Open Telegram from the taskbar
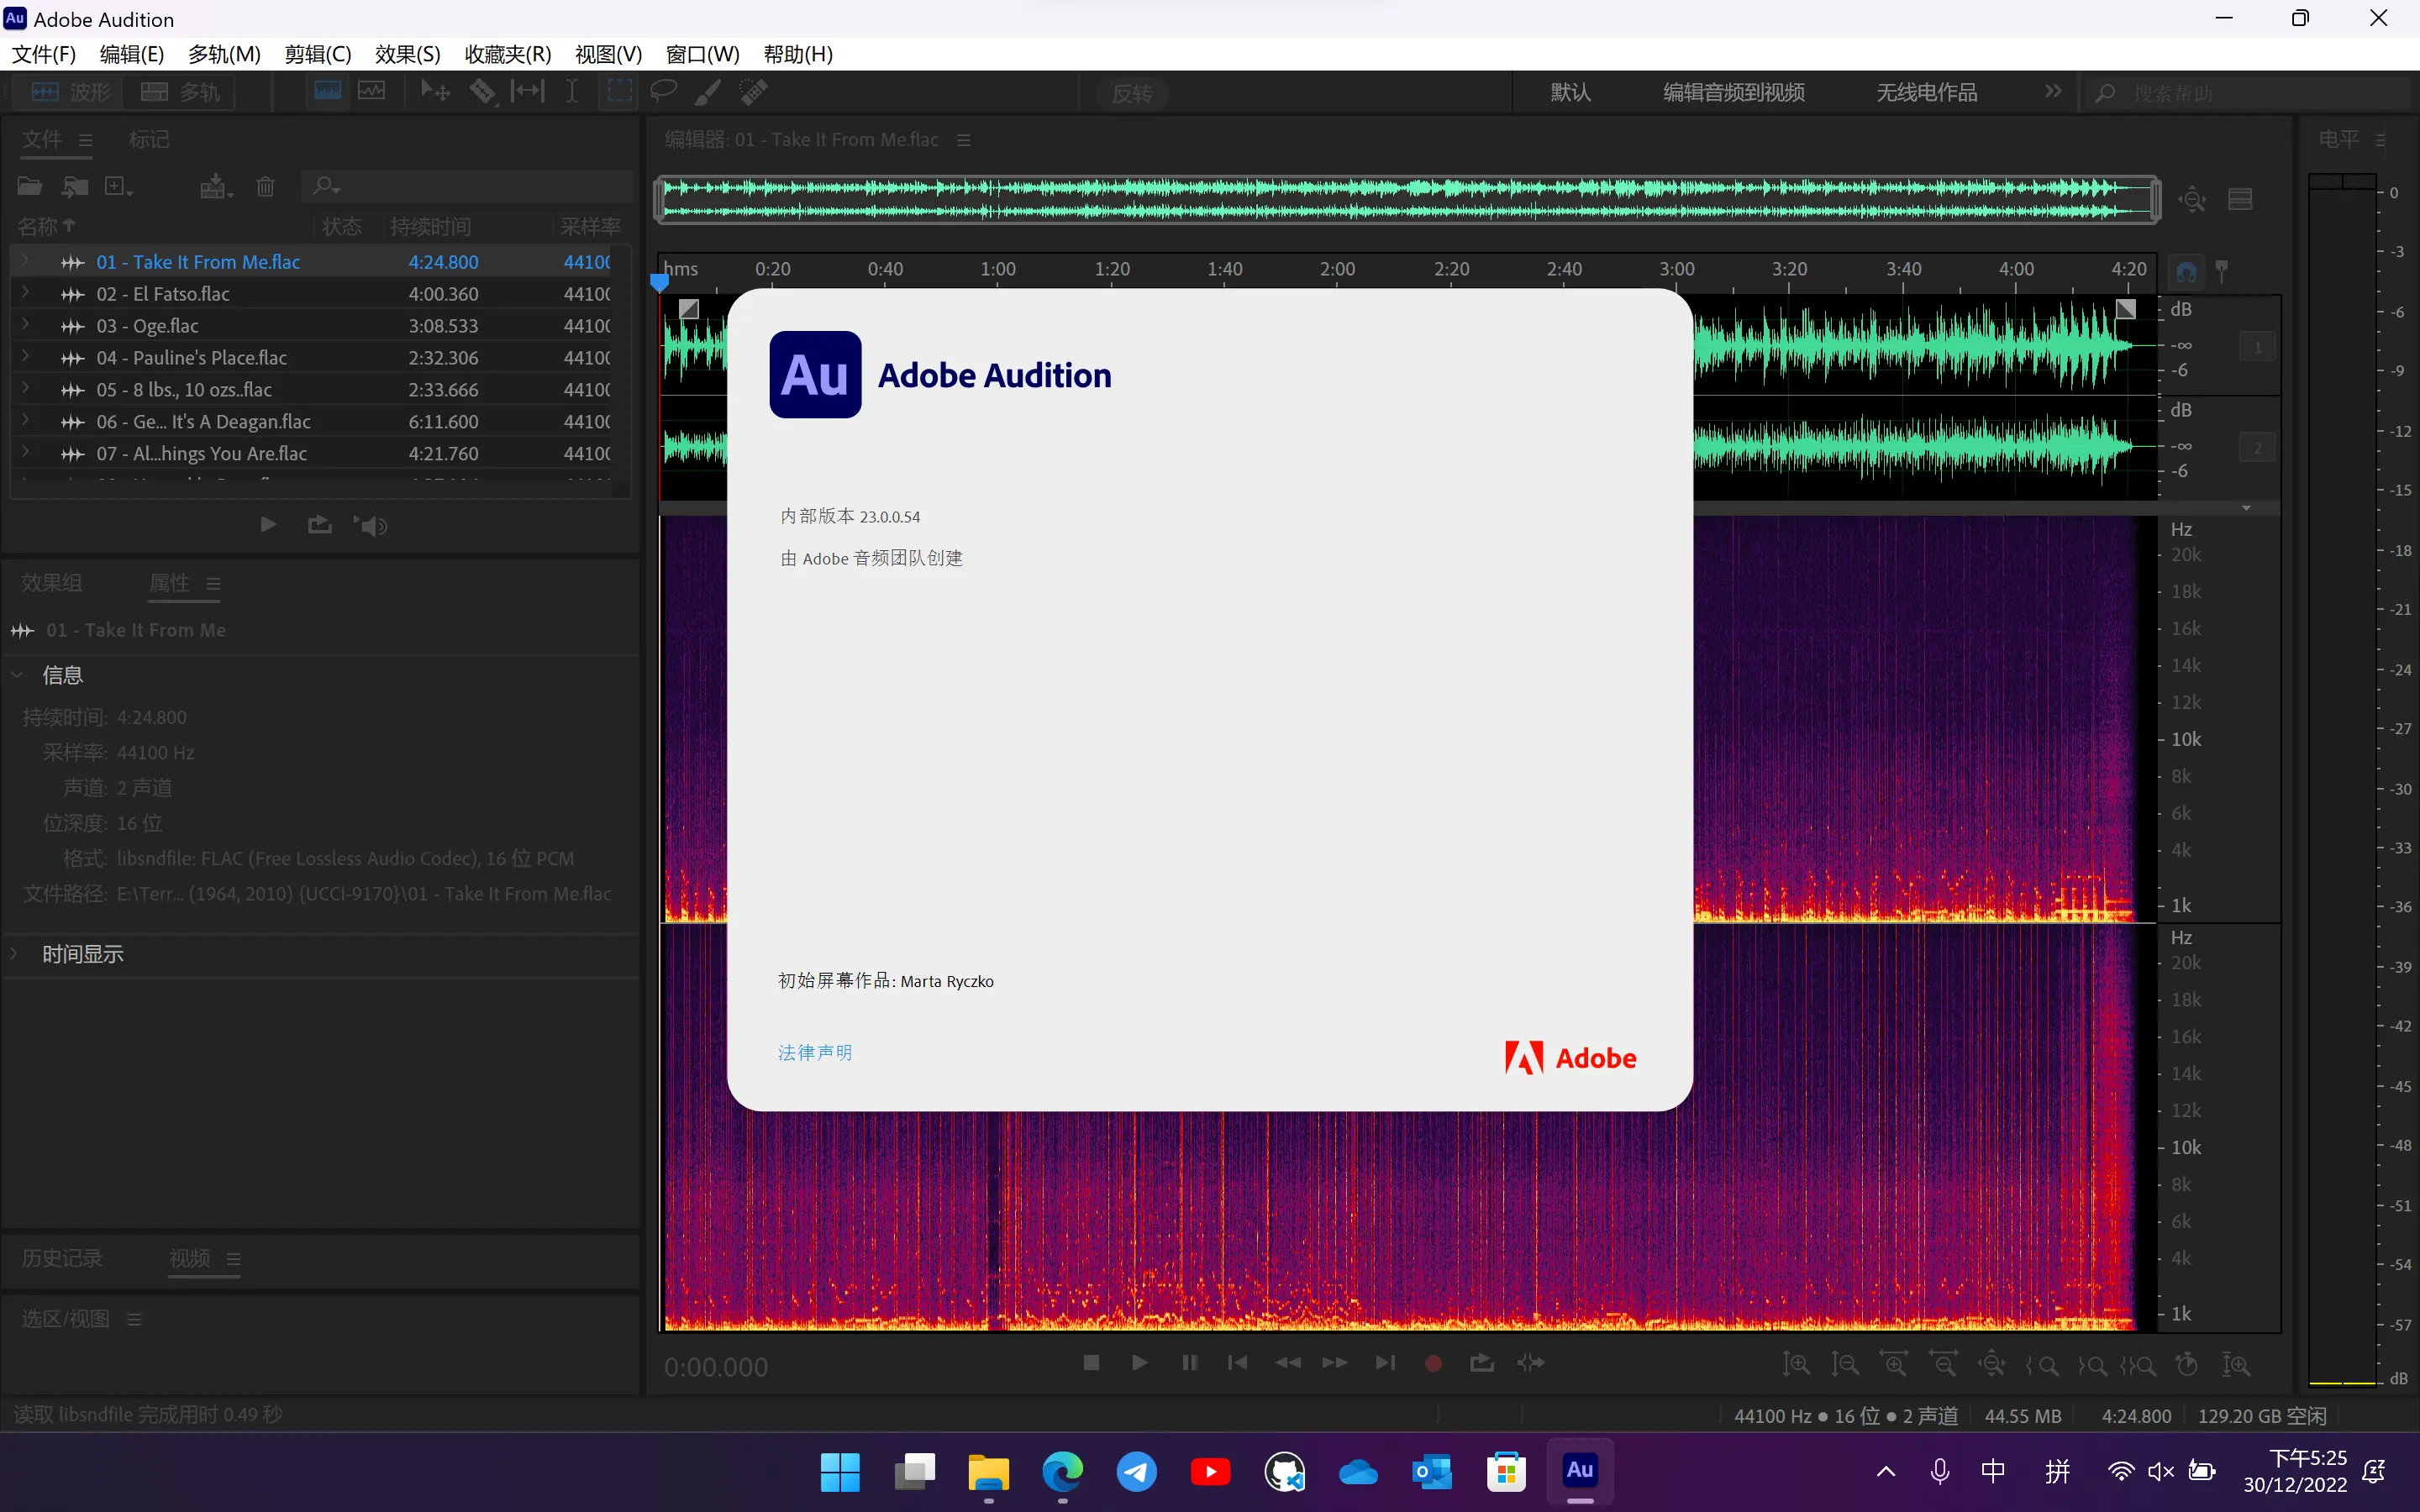 pos(1136,1471)
